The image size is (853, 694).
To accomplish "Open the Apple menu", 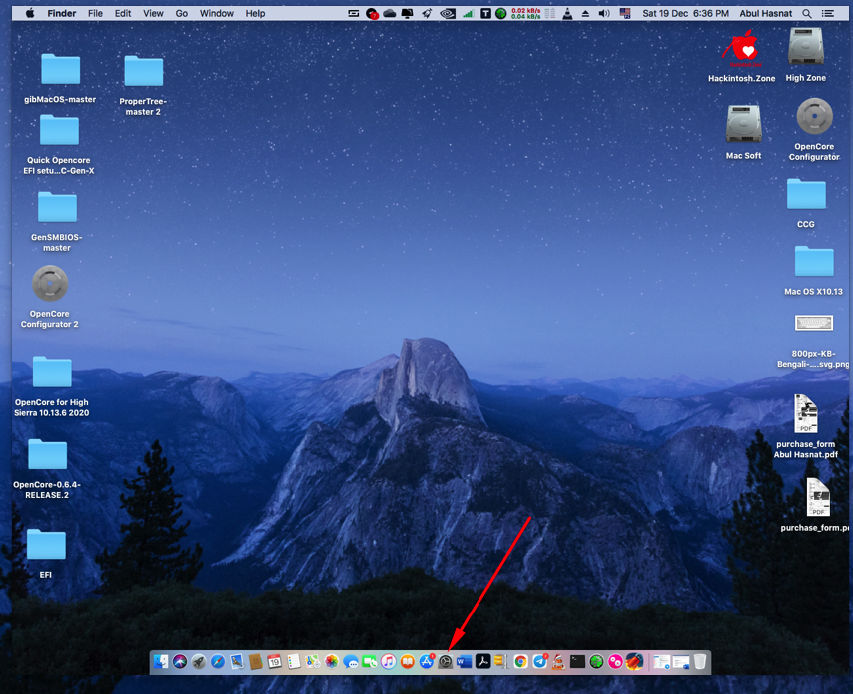I will [x=29, y=14].
